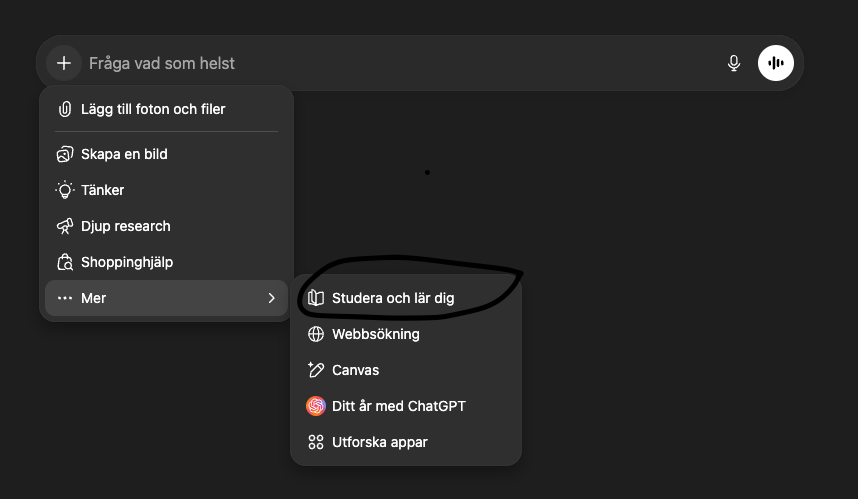The width and height of the screenshot is (858, 499).
Task: Click the three dots on Mer
Action: 65,298
